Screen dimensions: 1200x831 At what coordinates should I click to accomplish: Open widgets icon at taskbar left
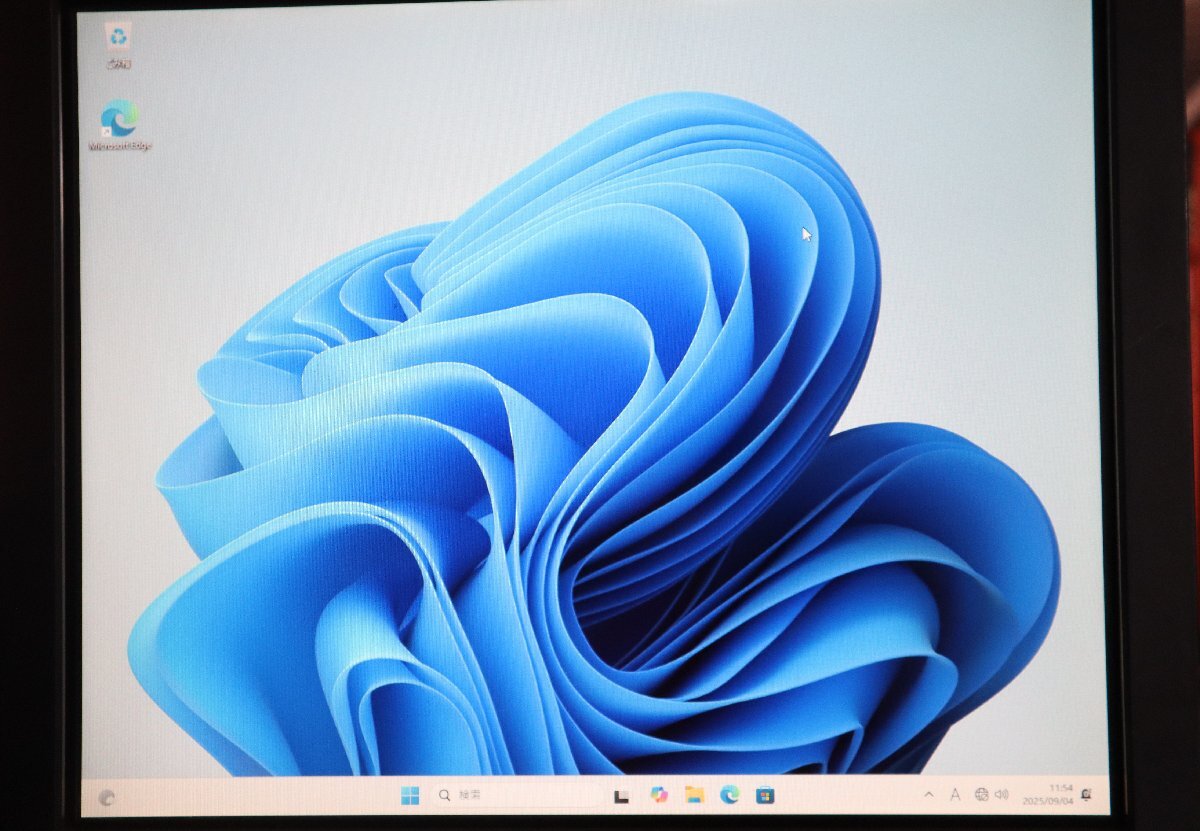107,797
